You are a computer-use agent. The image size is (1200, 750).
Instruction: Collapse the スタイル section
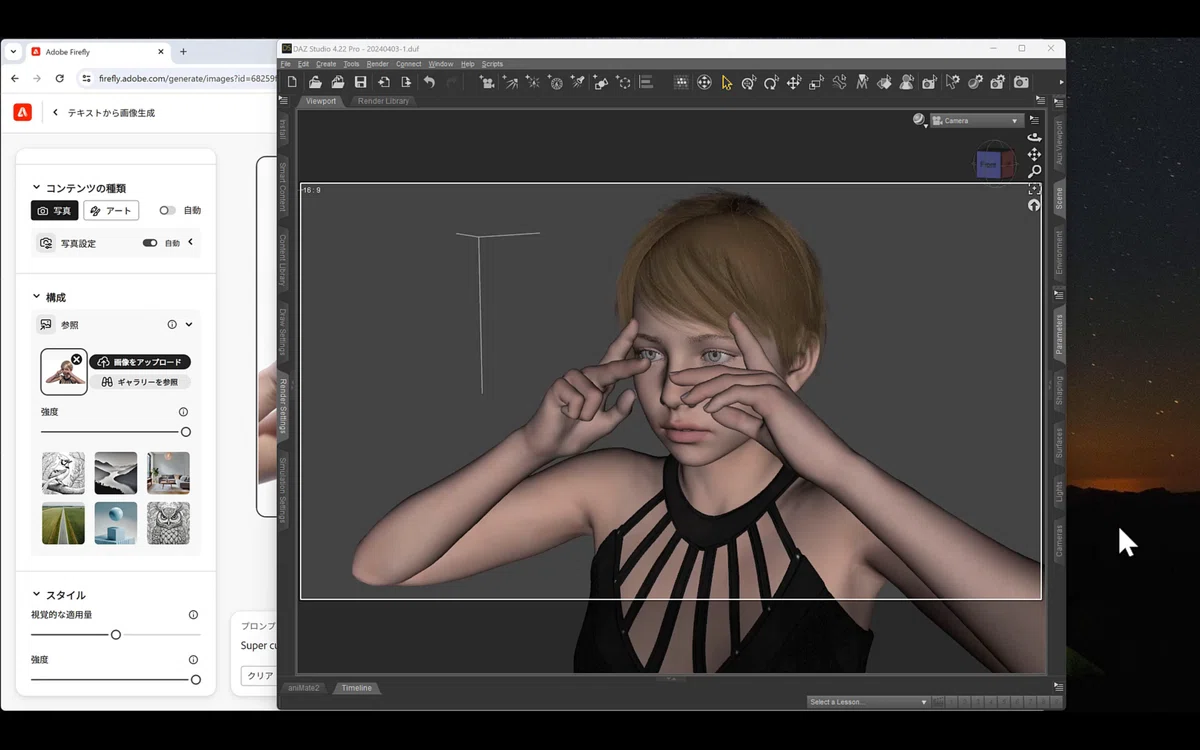point(37,595)
